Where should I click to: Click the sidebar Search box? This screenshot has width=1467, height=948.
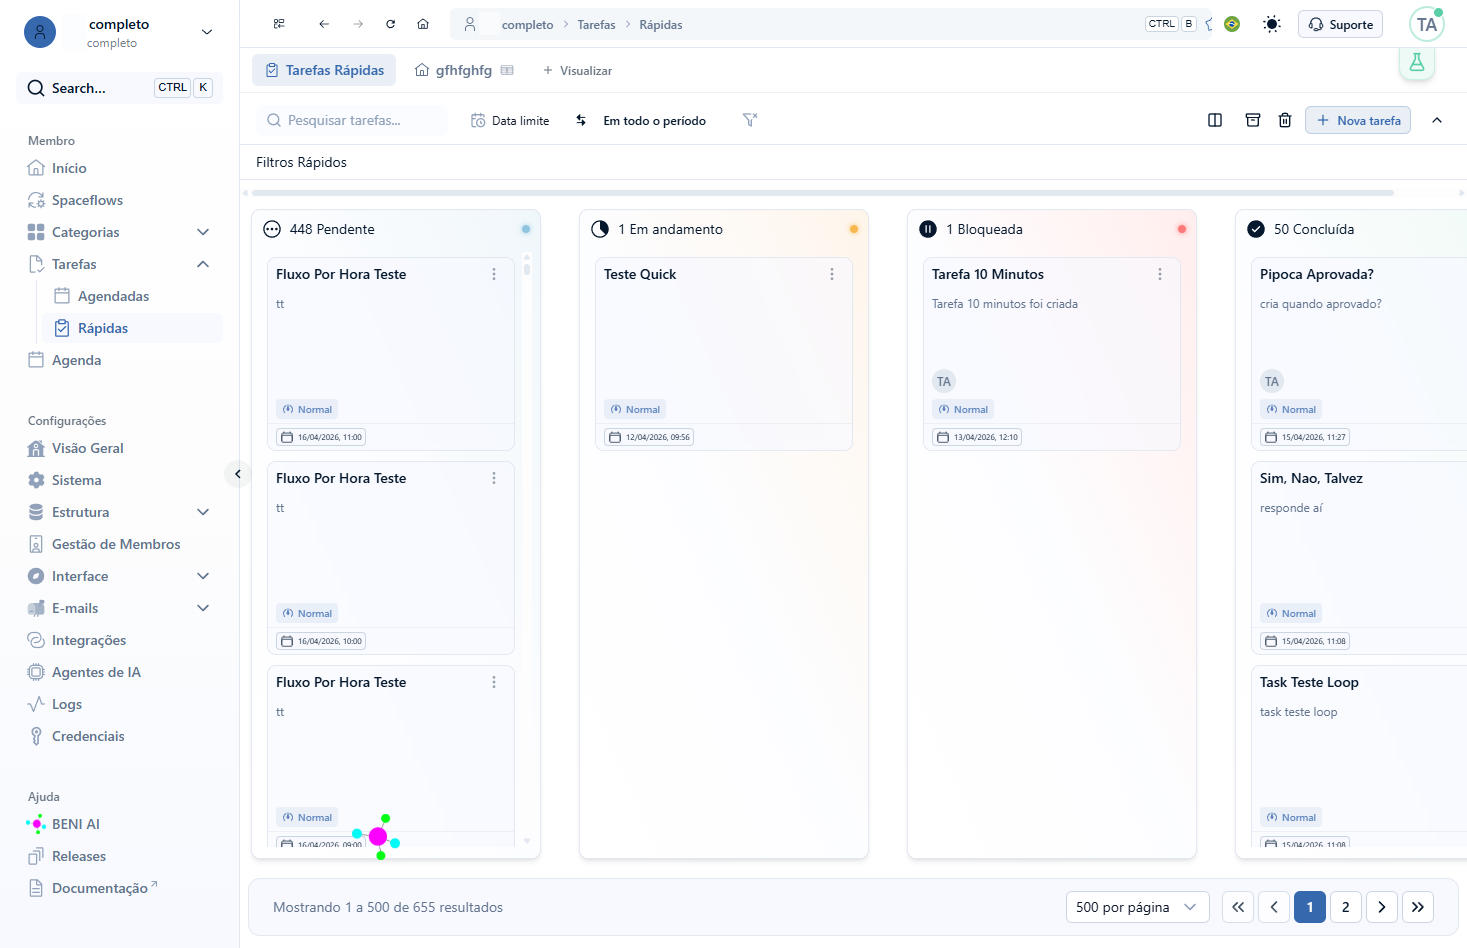(119, 88)
